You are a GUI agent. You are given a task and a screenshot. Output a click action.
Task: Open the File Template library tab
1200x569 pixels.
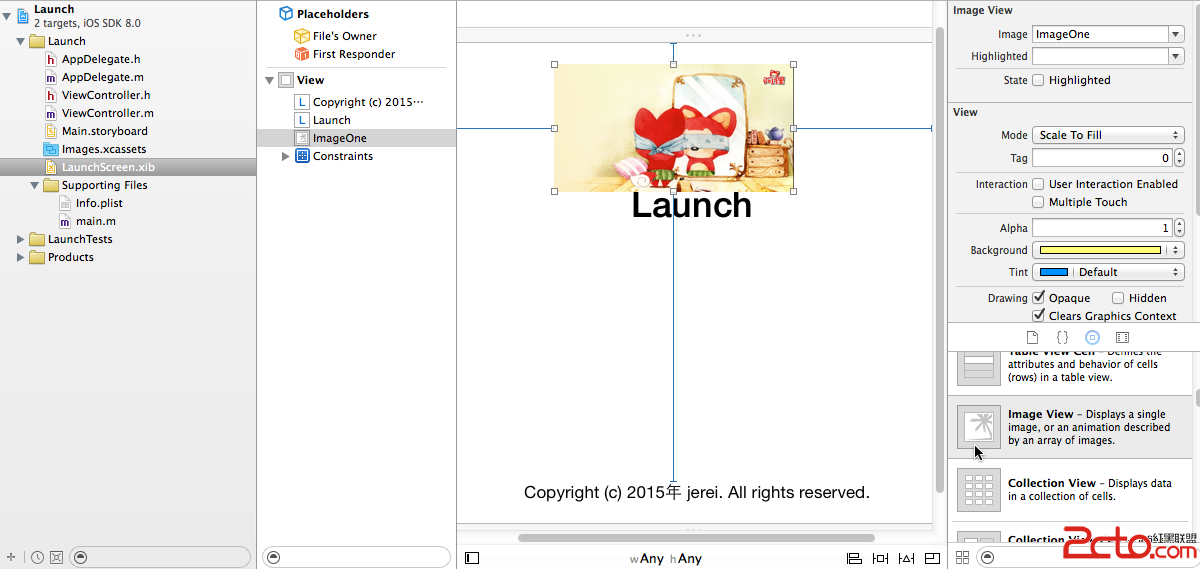[x=1033, y=338]
